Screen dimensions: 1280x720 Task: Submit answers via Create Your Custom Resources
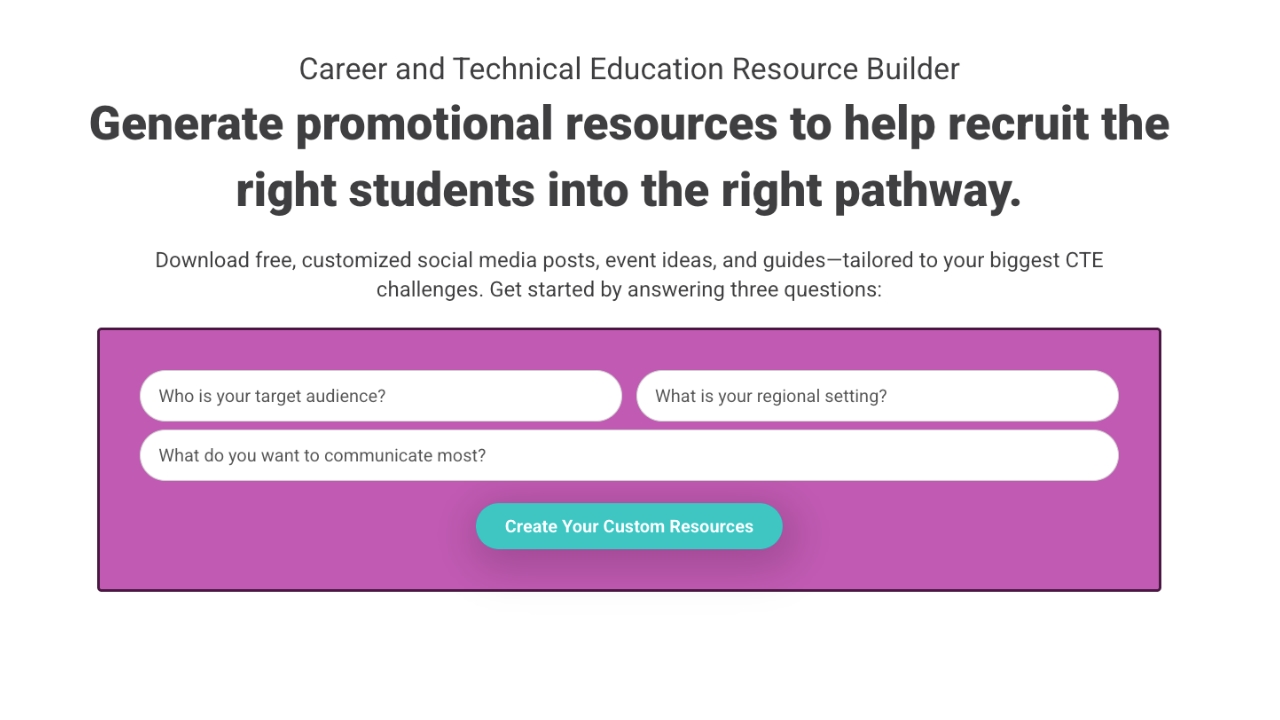[629, 526]
